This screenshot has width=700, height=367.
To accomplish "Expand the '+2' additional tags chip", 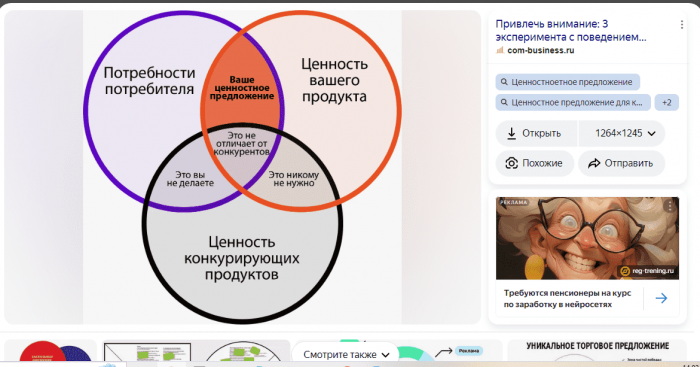I will 667,103.
